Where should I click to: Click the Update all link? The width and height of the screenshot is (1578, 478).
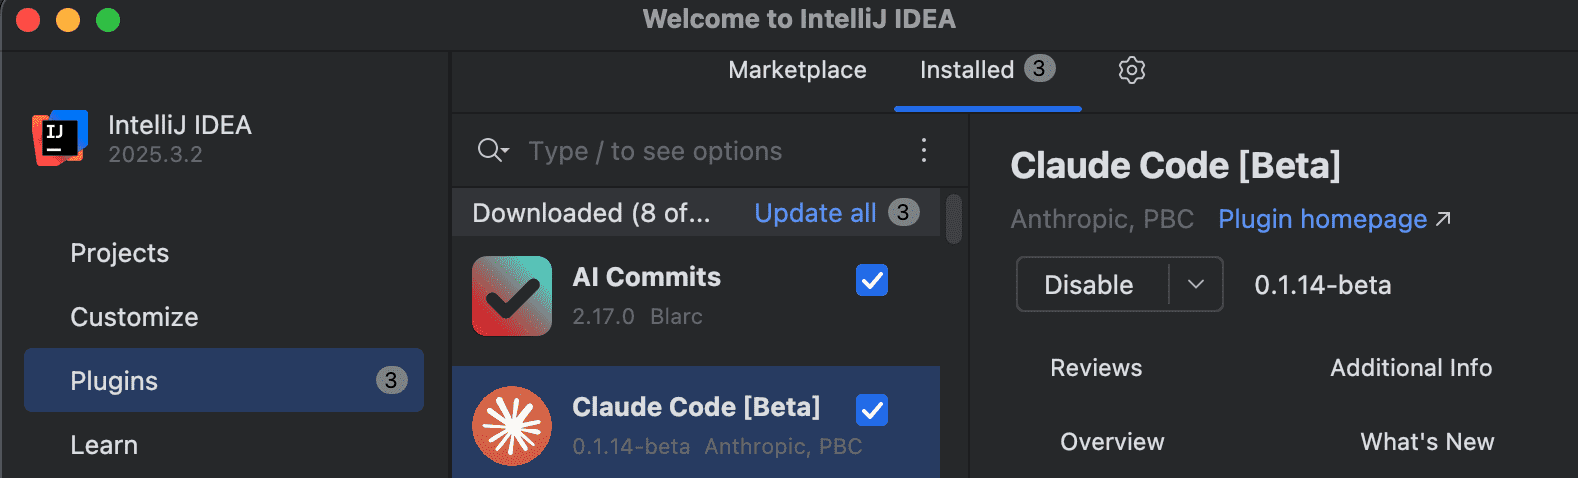(815, 213)
